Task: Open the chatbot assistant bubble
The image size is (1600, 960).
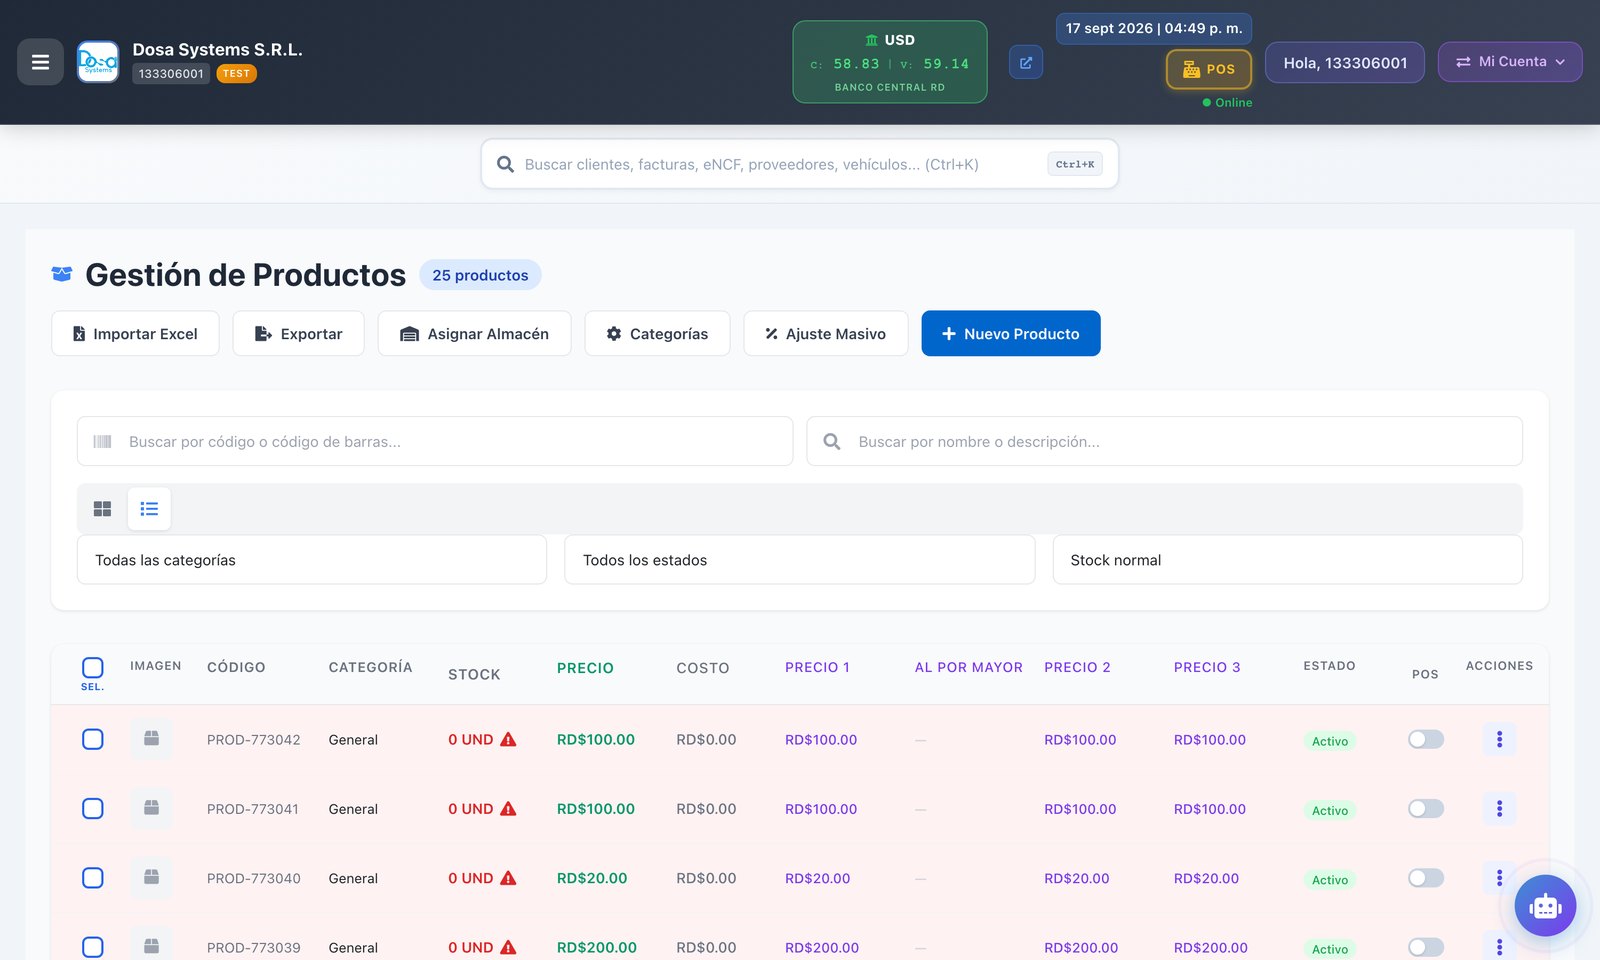Action: [x=1545, y=906]
